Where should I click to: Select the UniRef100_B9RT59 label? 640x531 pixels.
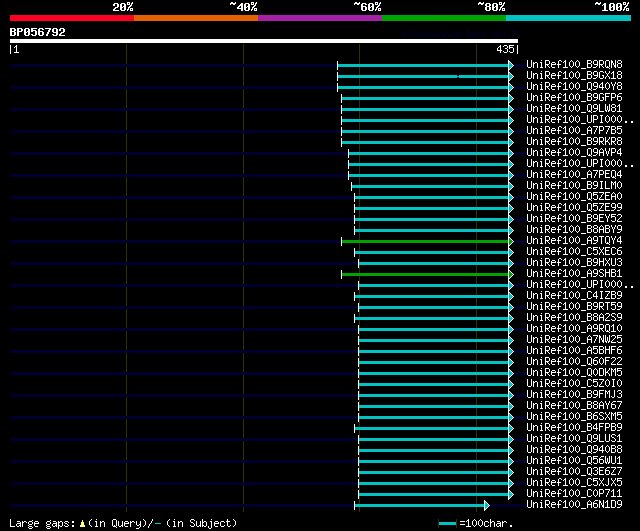click(x=574, y=307)
